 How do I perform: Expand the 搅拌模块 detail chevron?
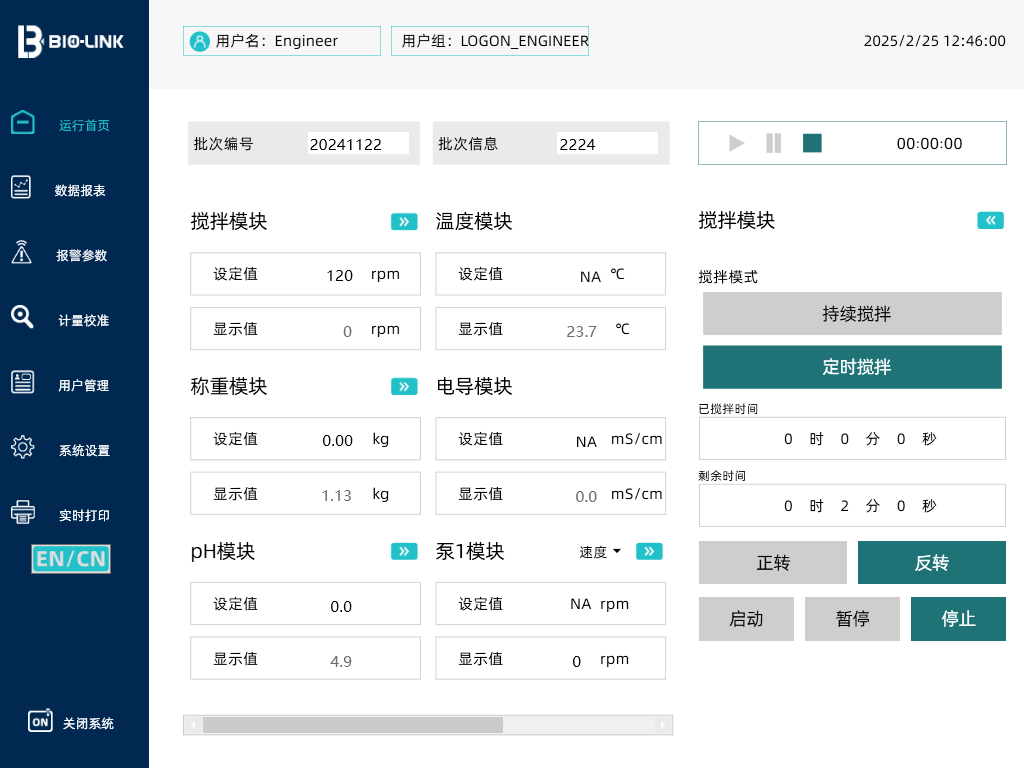[x=403, y=221]
